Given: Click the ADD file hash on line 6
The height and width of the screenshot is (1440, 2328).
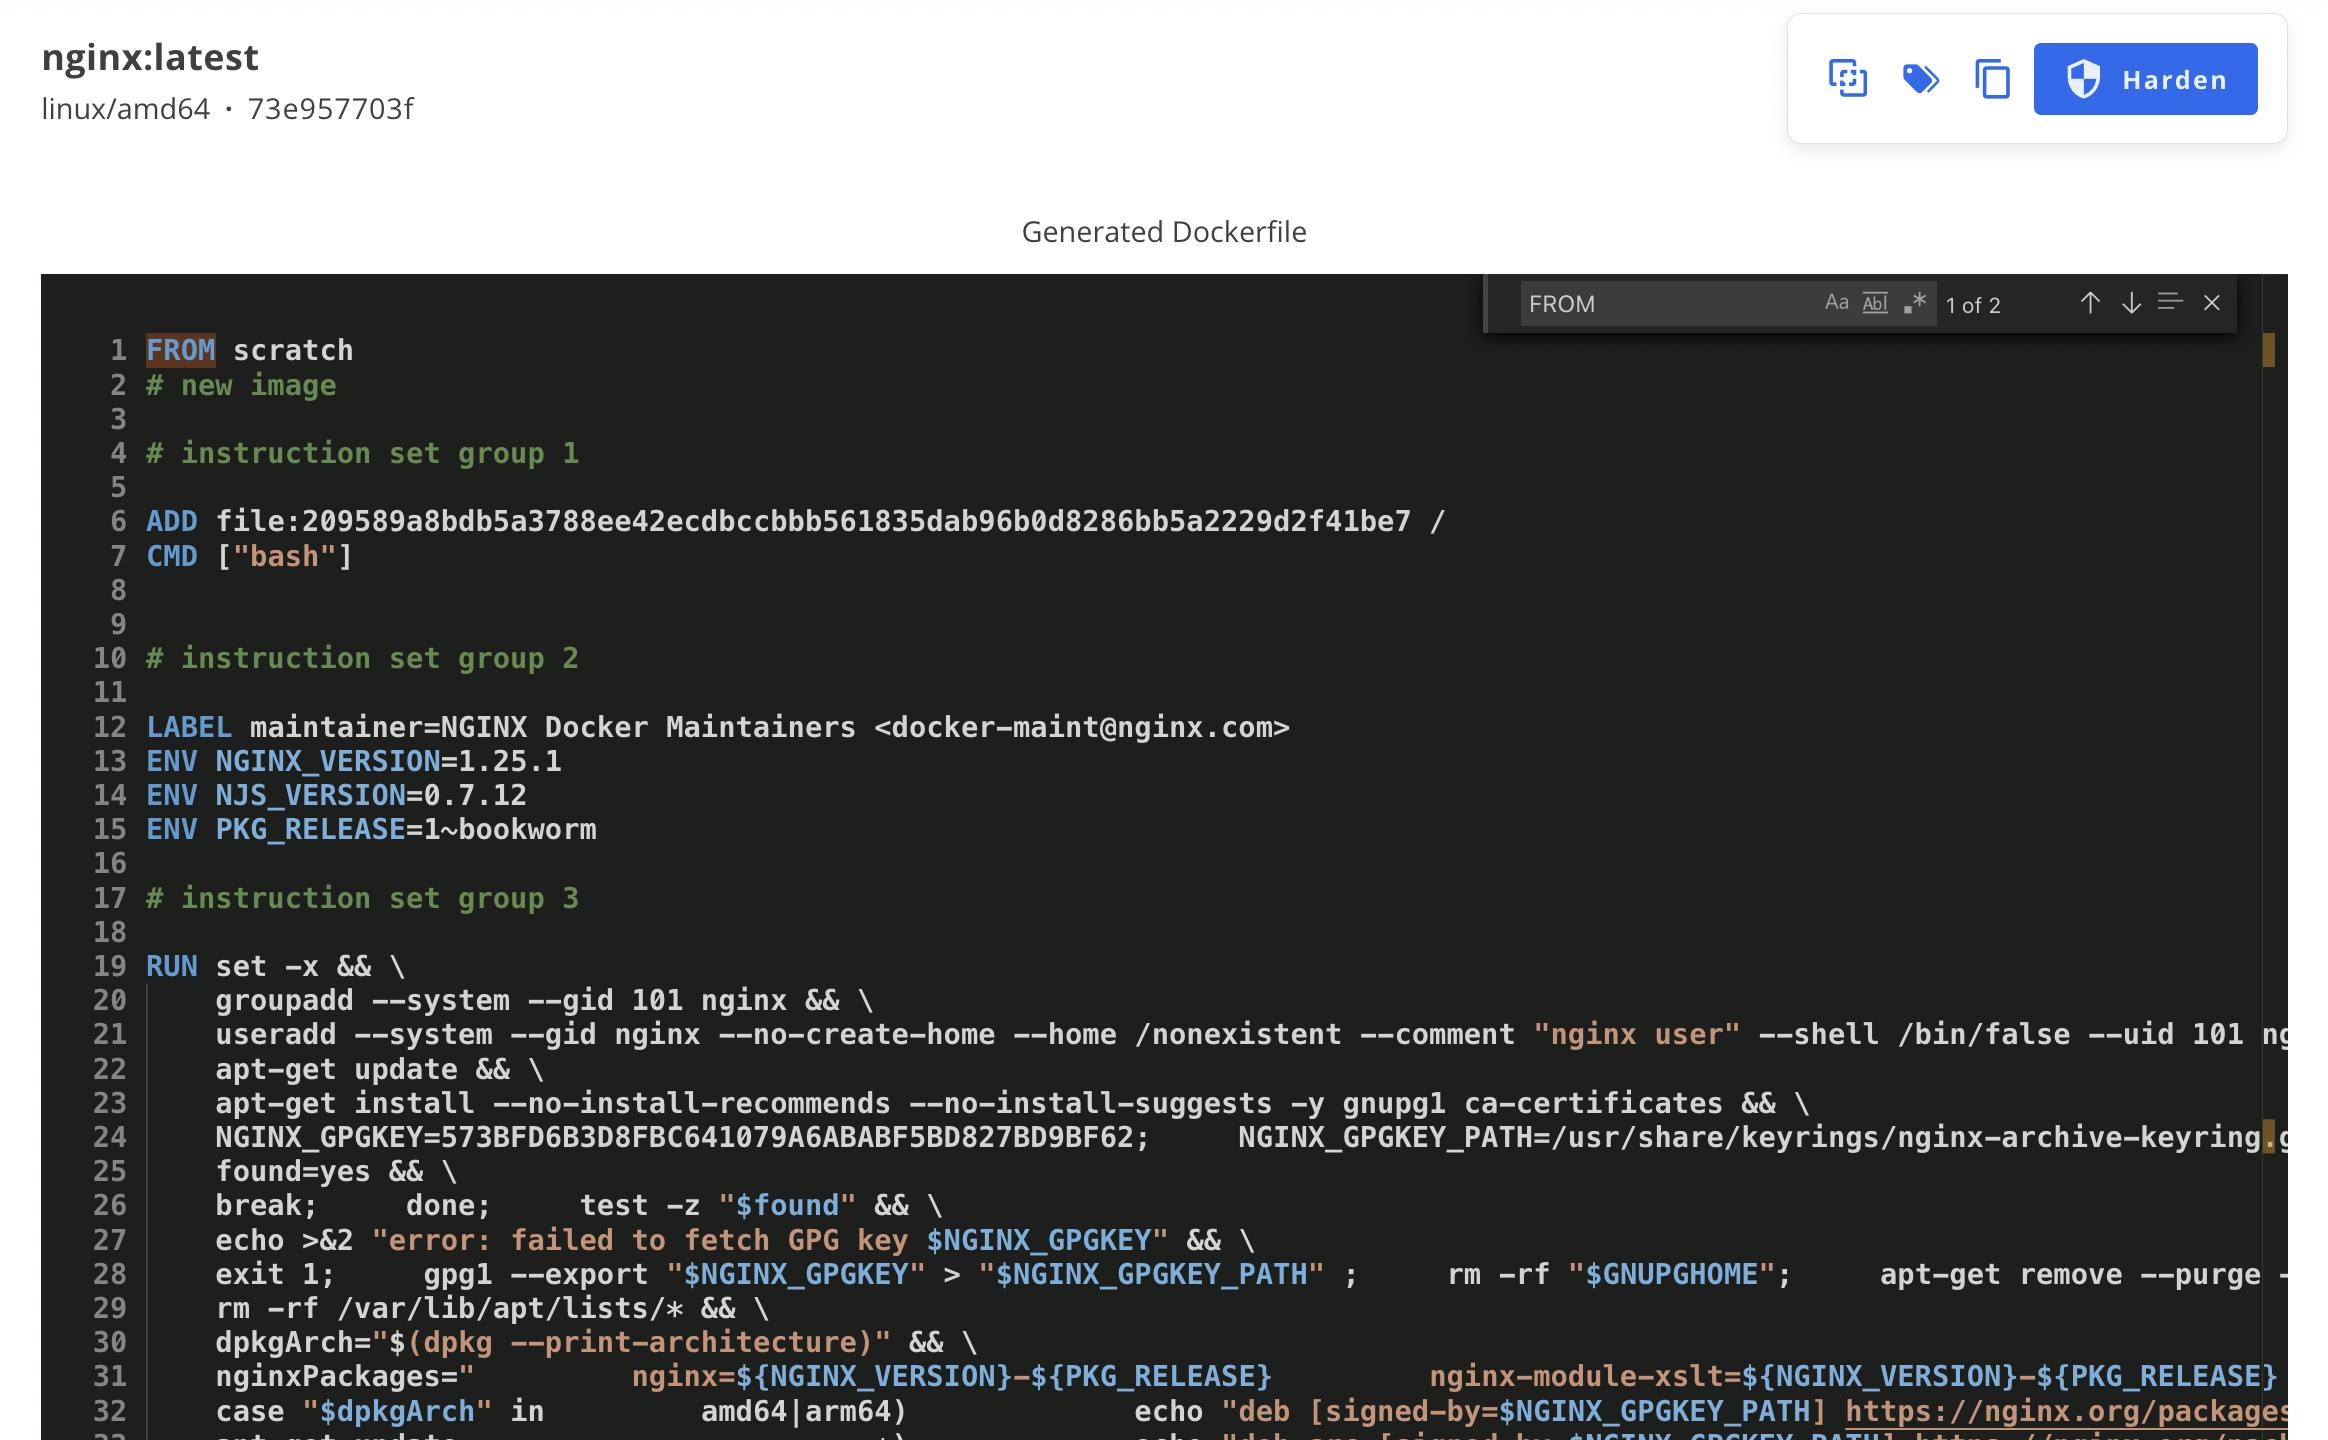Looking at the screenshot, I should tap(814, 521).
